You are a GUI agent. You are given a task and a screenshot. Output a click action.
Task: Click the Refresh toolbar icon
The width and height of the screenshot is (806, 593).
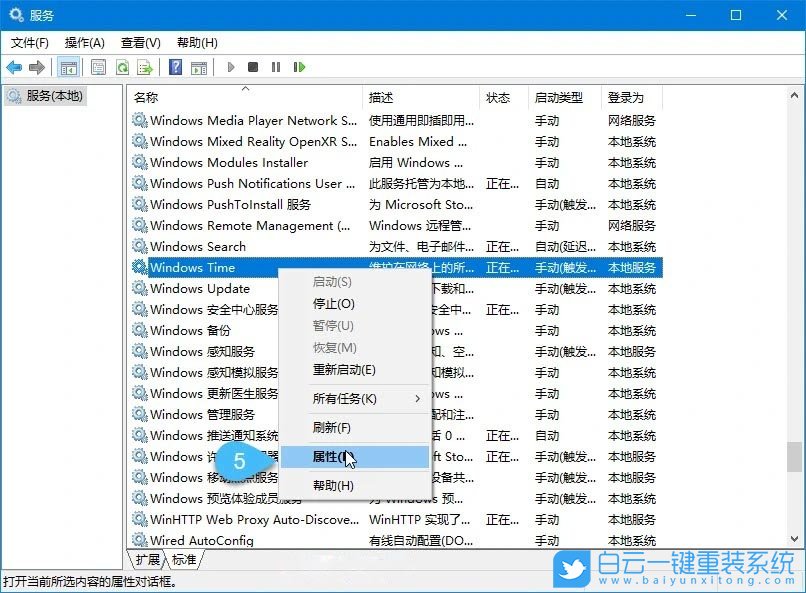(x=122, y=67)
